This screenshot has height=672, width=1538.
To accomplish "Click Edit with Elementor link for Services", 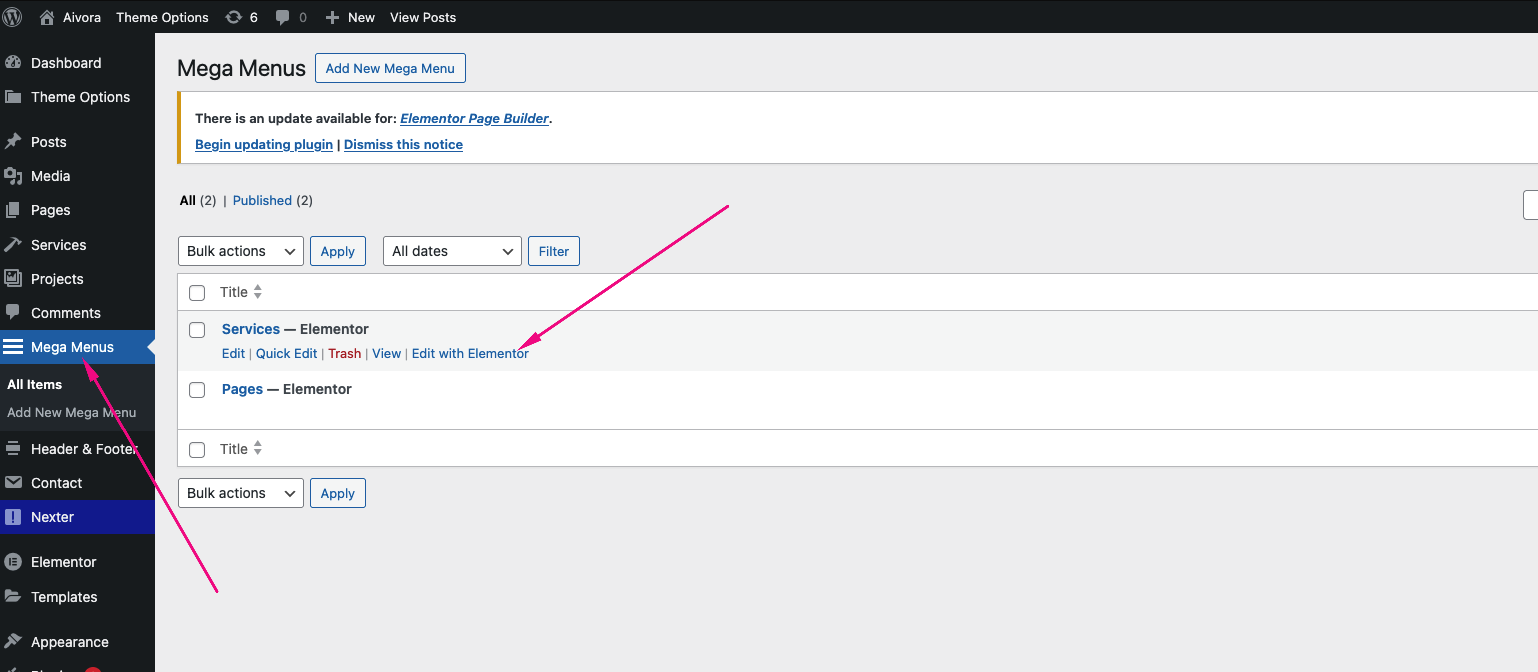I will coord(470,353).
